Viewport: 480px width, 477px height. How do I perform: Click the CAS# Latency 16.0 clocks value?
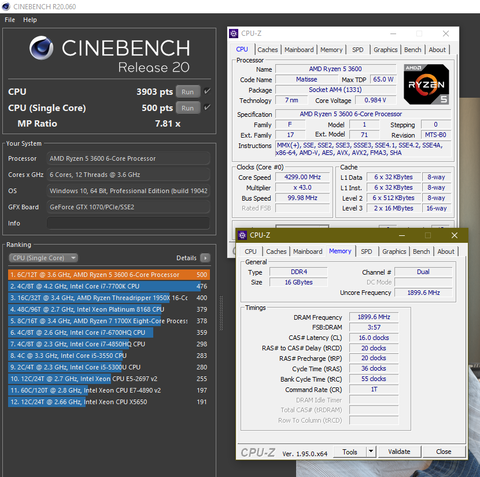pos(374,338)
